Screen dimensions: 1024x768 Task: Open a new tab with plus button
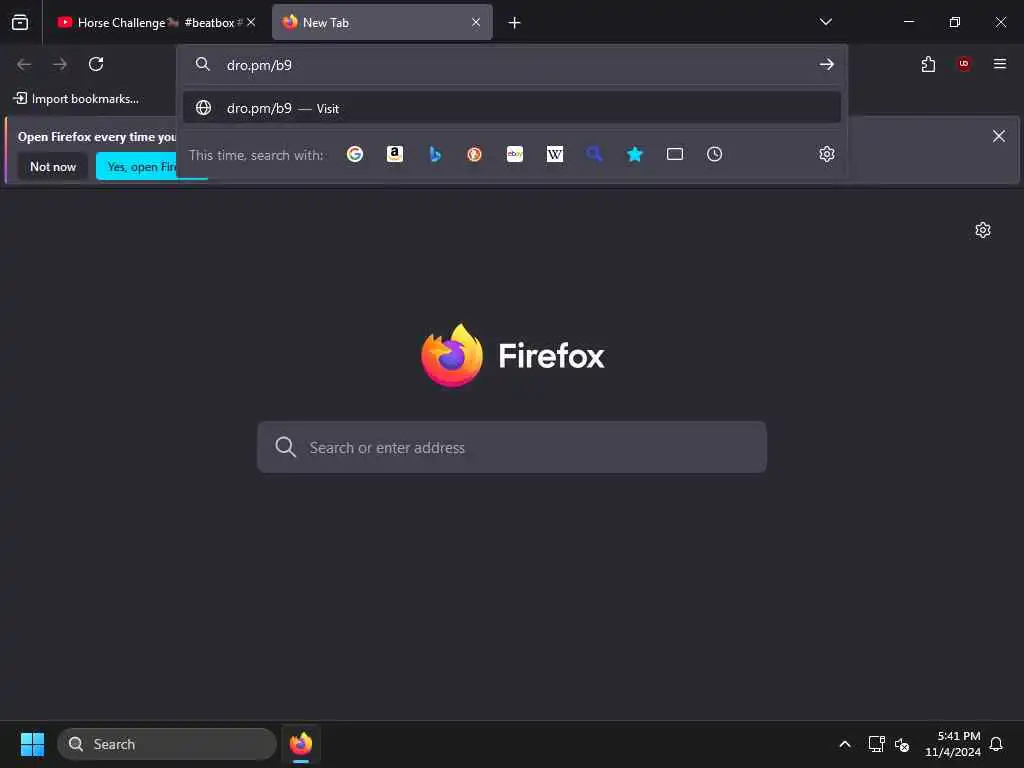point(515,23)
